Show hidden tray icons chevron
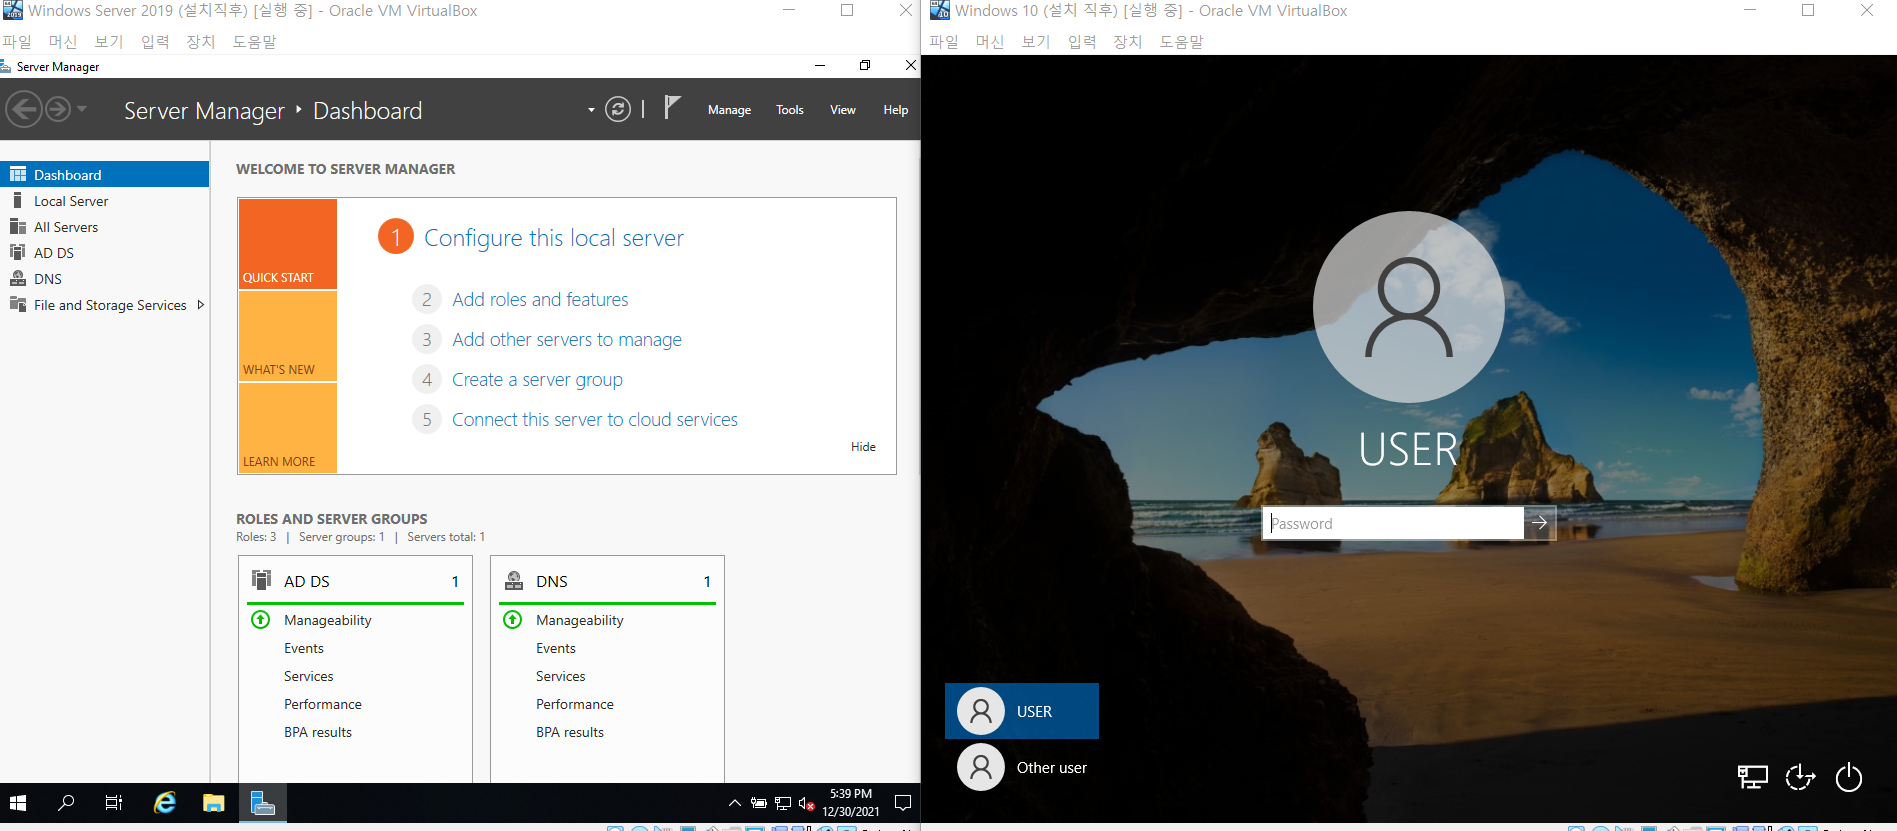 coord(734,803)
